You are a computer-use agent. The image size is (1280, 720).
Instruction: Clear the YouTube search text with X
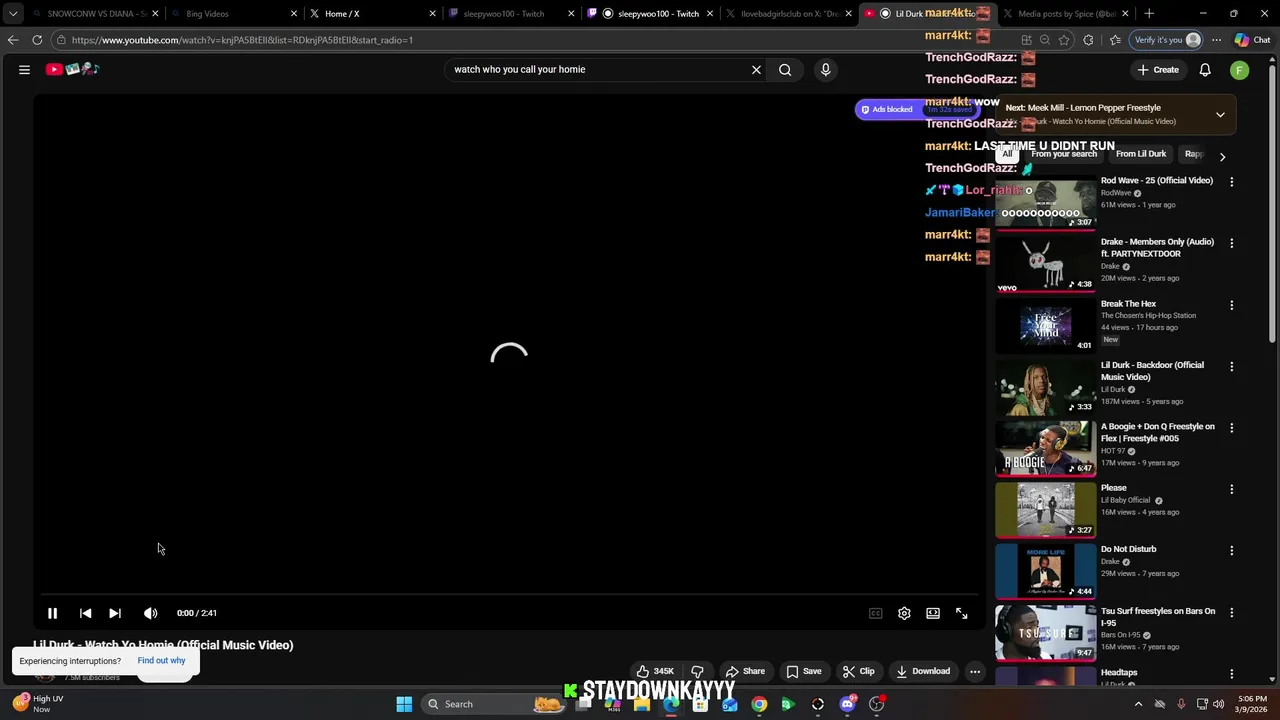756,69
